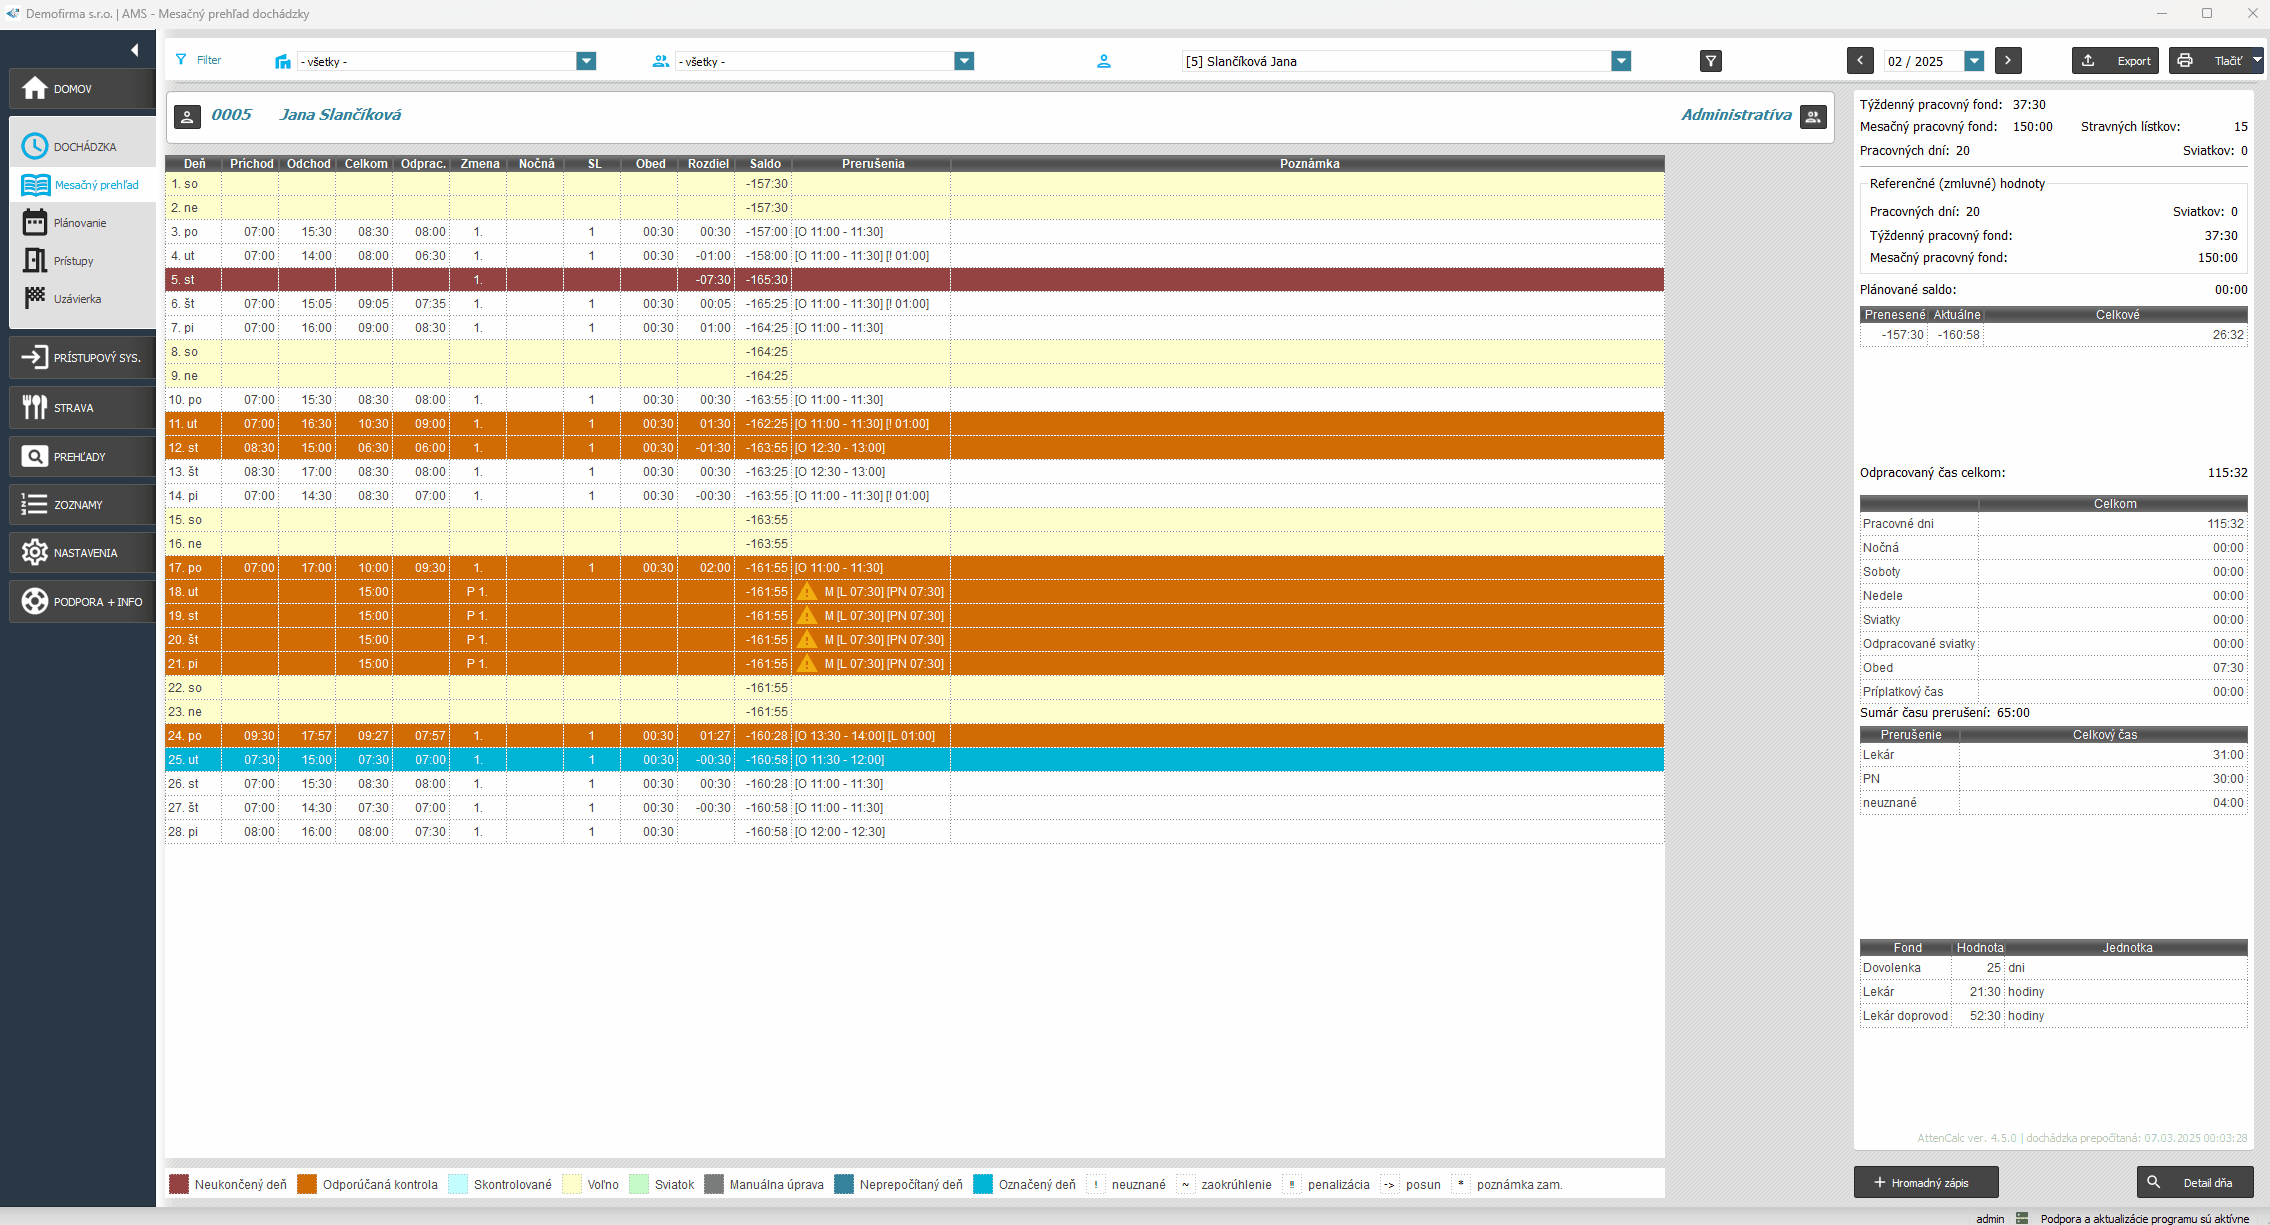
Task: Expand the employee Slančíková Jana dropdown
Action: point(1621,61)
